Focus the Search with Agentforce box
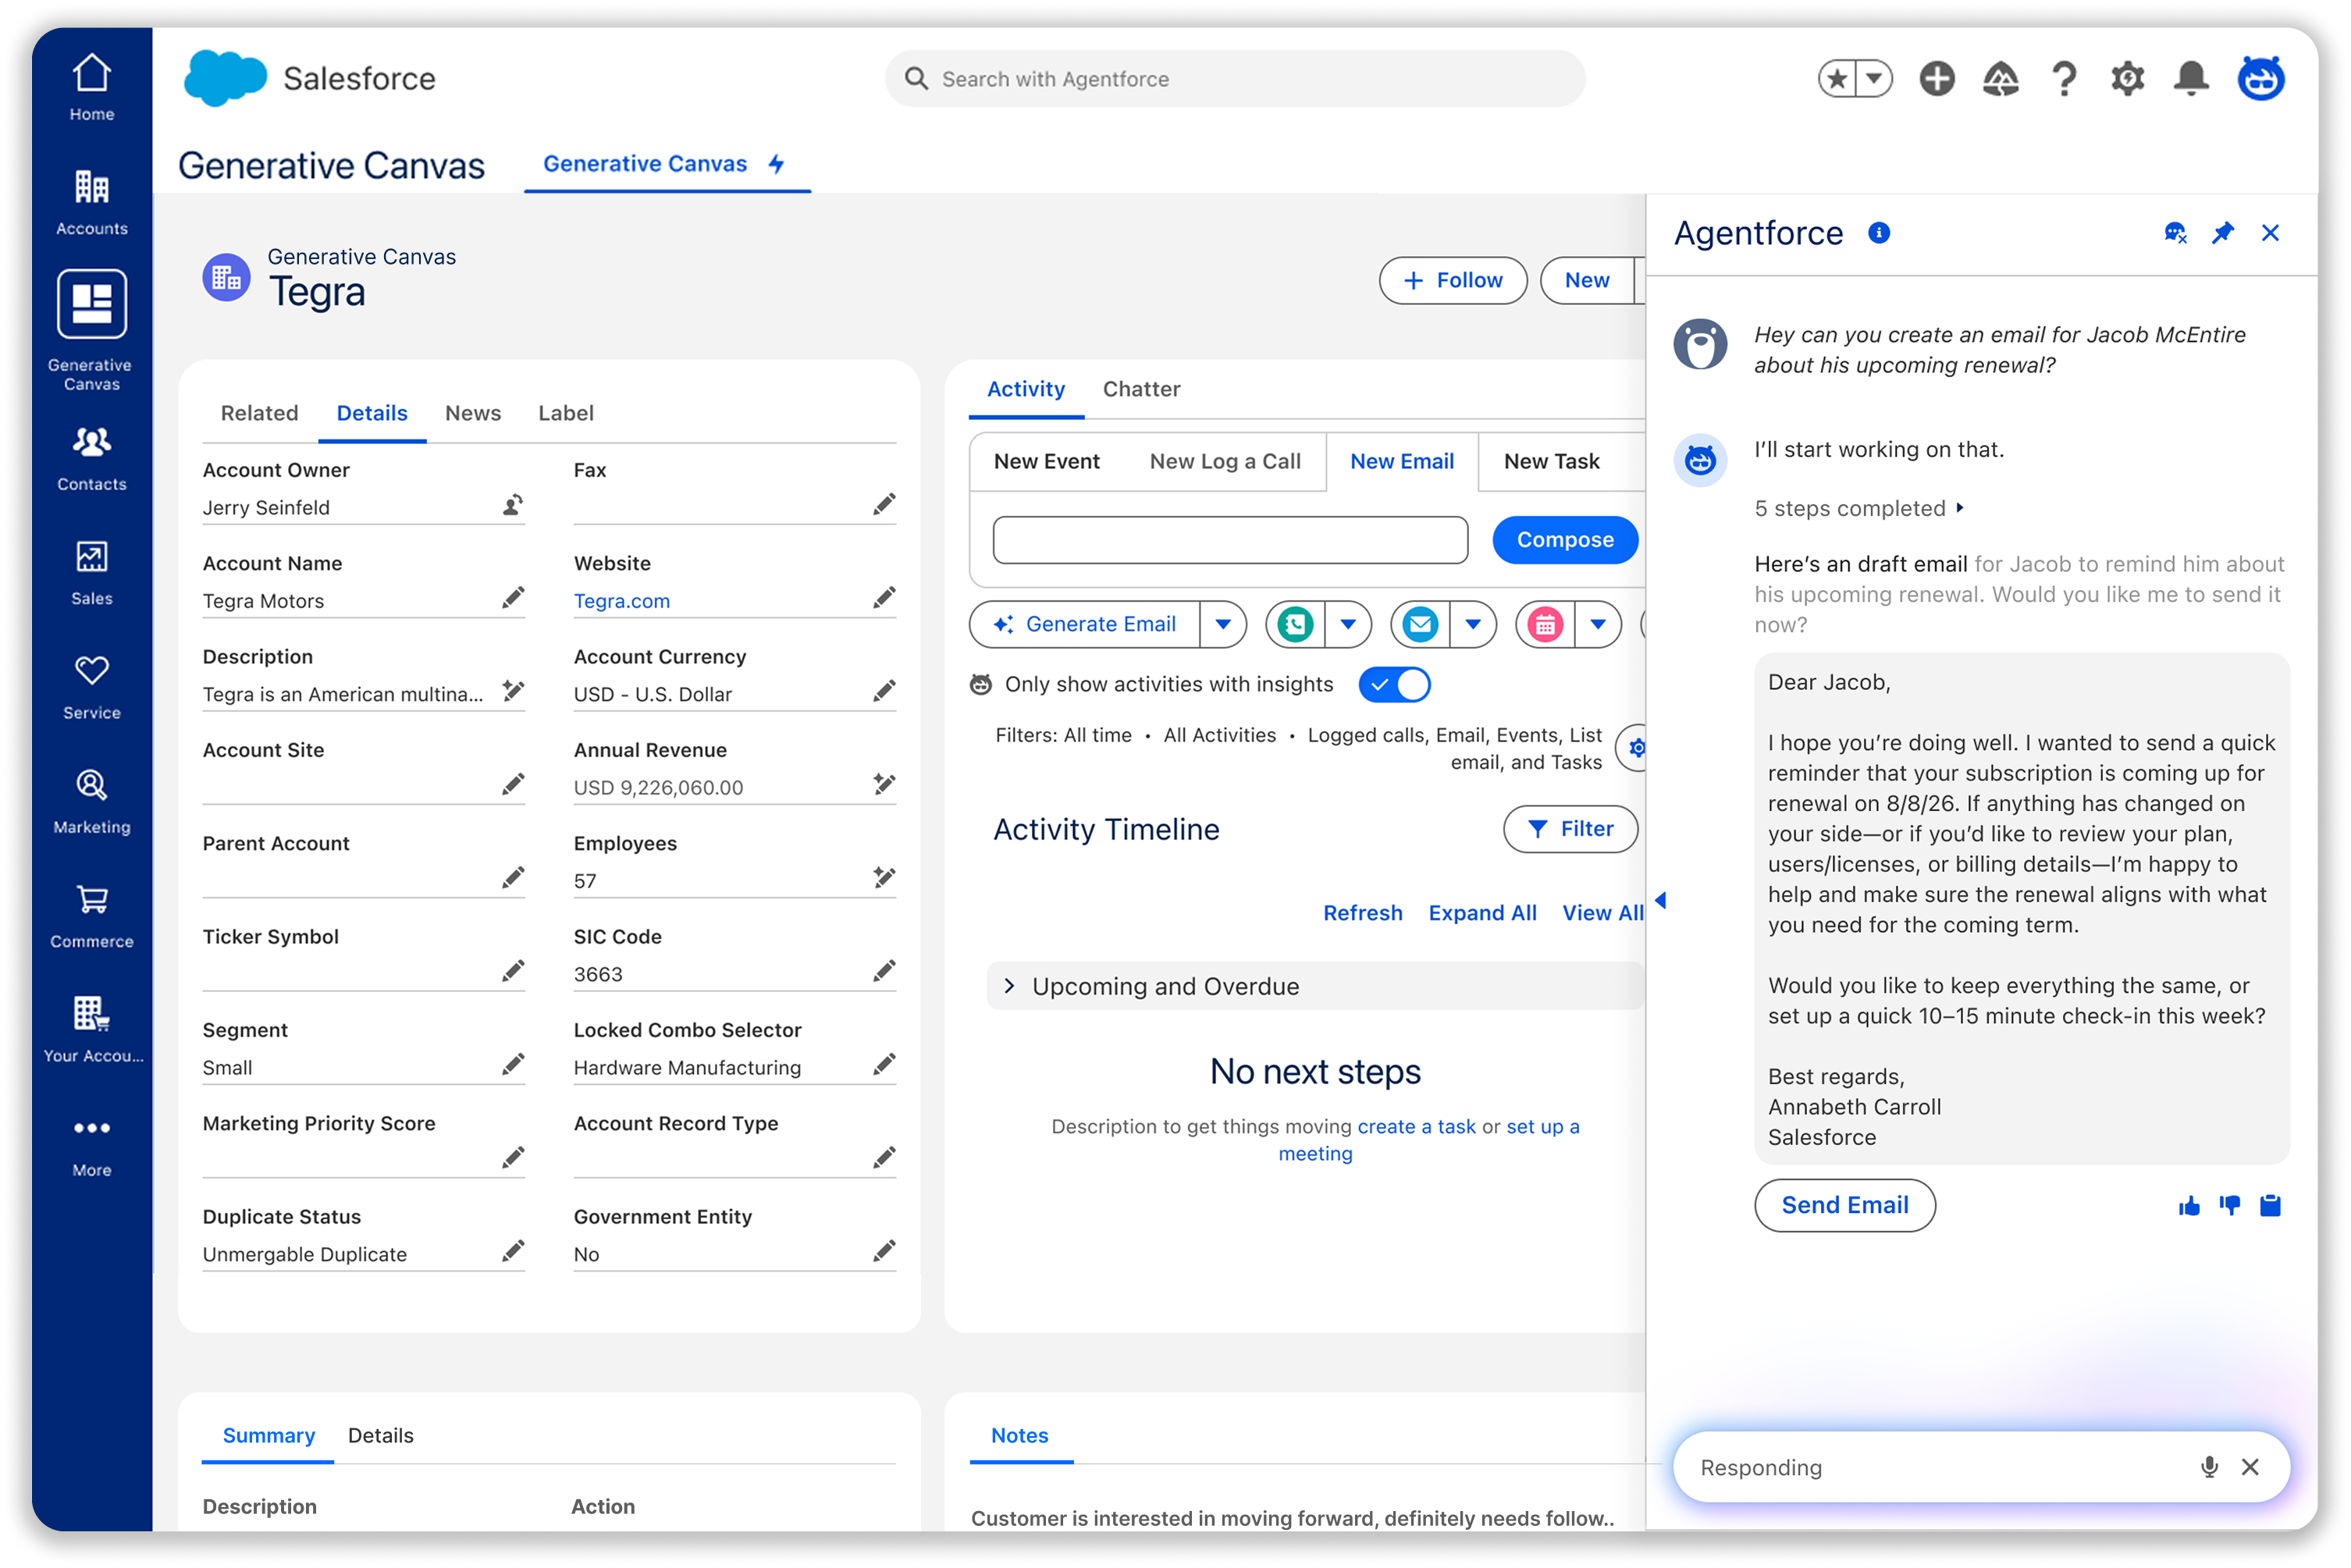Viewport: 2351px width, 1568px height. [x=1235, y=78]
